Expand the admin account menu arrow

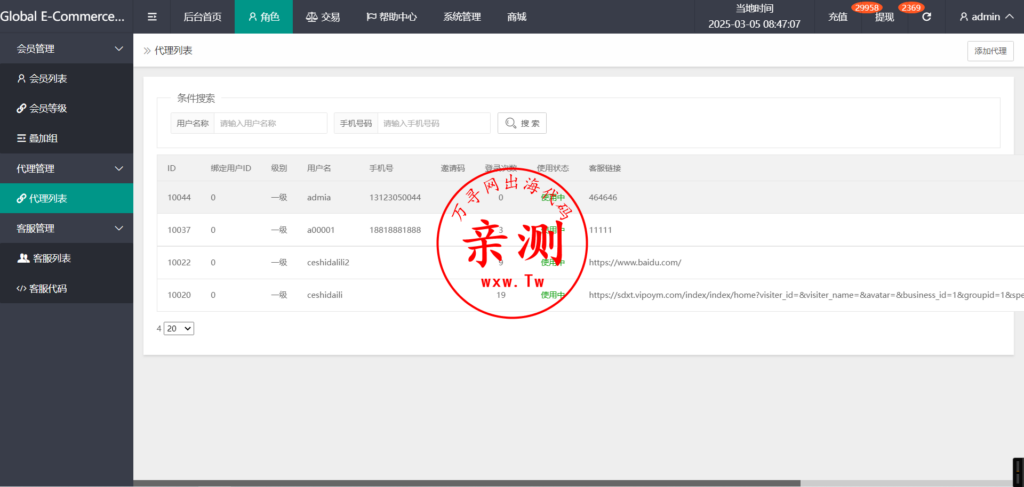[x=1008, y=17]
